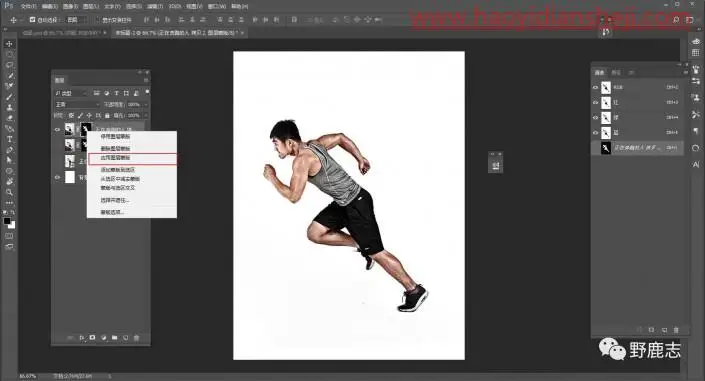This screenshot has height=381, width=705.
Task: Select the Magic Wand tool
Action: pos(9,76)
